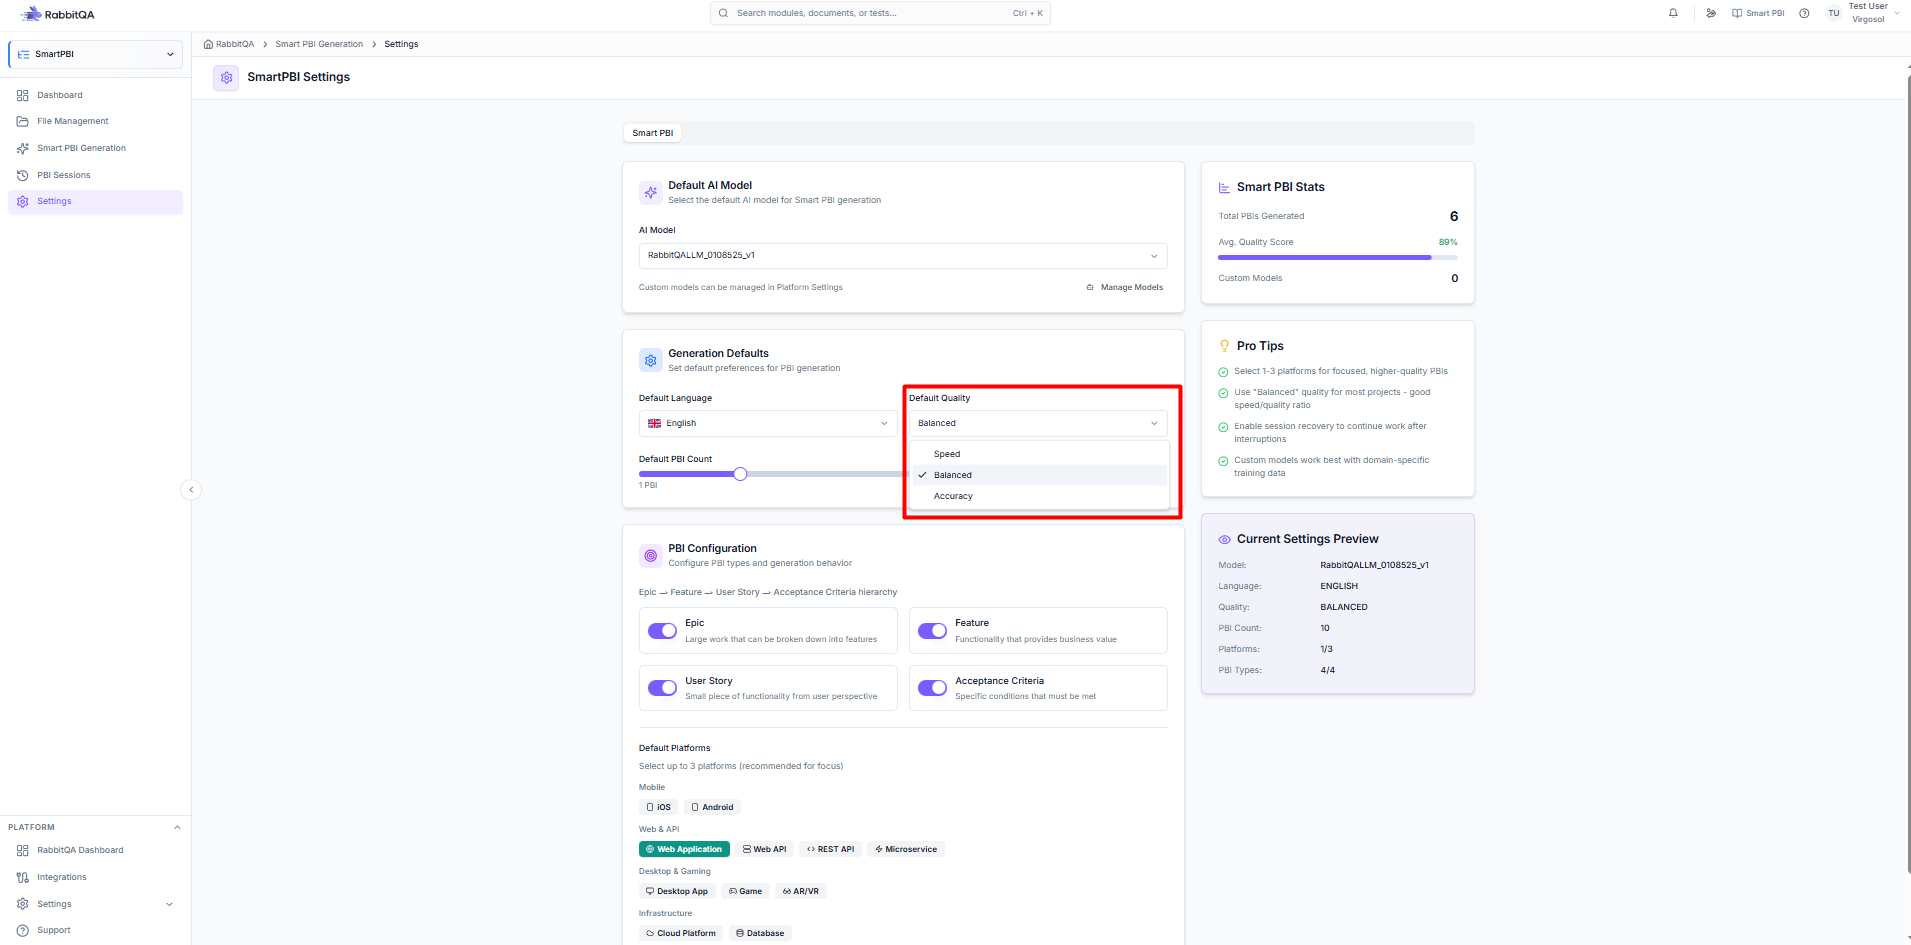Click the help question mark icon
This screenshot has width=1911, height=945.
coord(1804,13)
